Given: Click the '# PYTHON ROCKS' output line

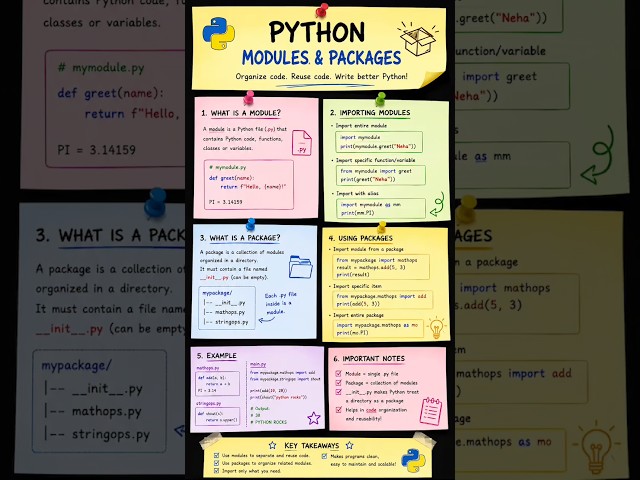Looking at the screenshot, I should click(x=269, y=422).
